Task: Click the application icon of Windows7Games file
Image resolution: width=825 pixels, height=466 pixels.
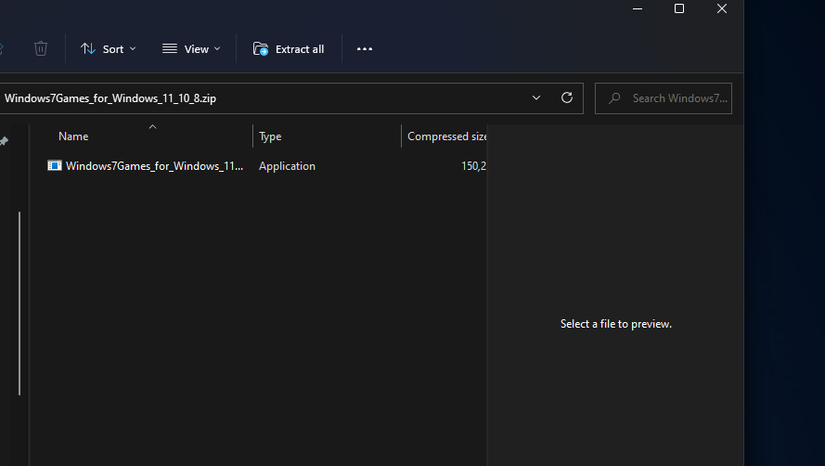Action: (55, 166)
